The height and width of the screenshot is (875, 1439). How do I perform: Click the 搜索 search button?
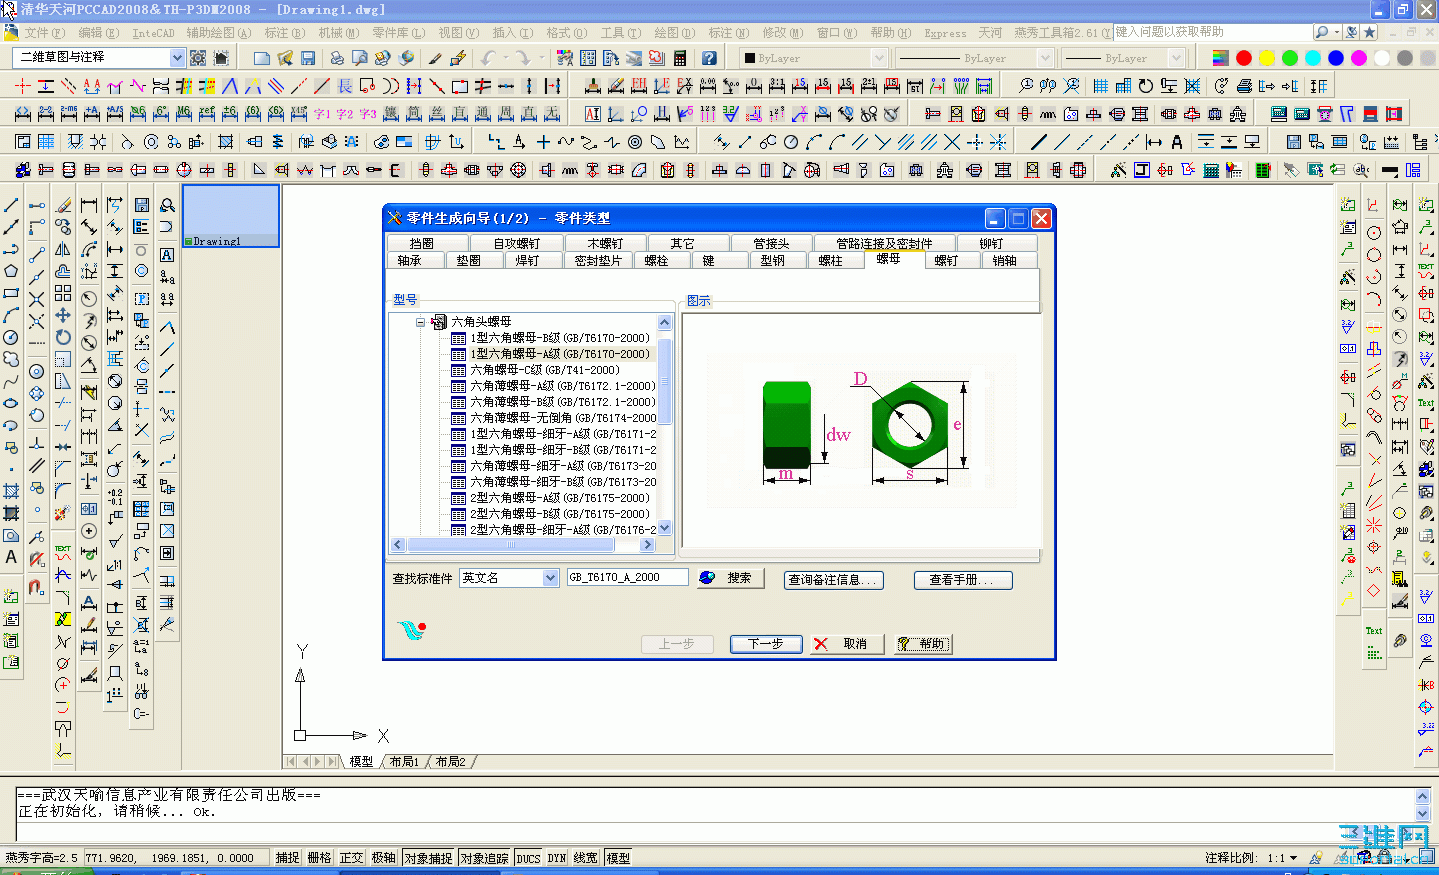[731, 578]
